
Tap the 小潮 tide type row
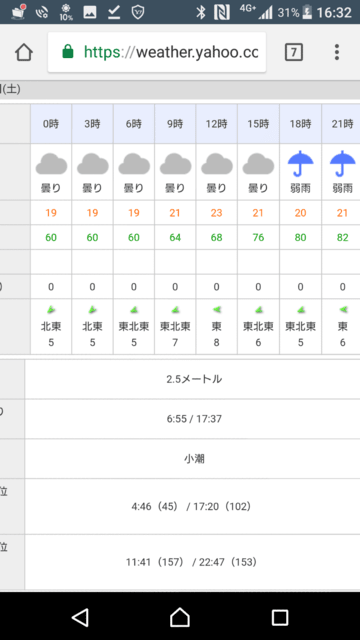tap(192, 459)
